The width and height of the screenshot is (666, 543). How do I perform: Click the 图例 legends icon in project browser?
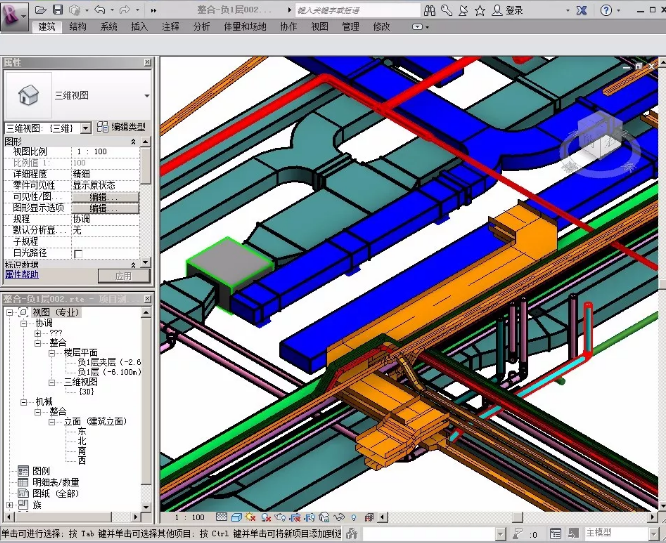23,471
